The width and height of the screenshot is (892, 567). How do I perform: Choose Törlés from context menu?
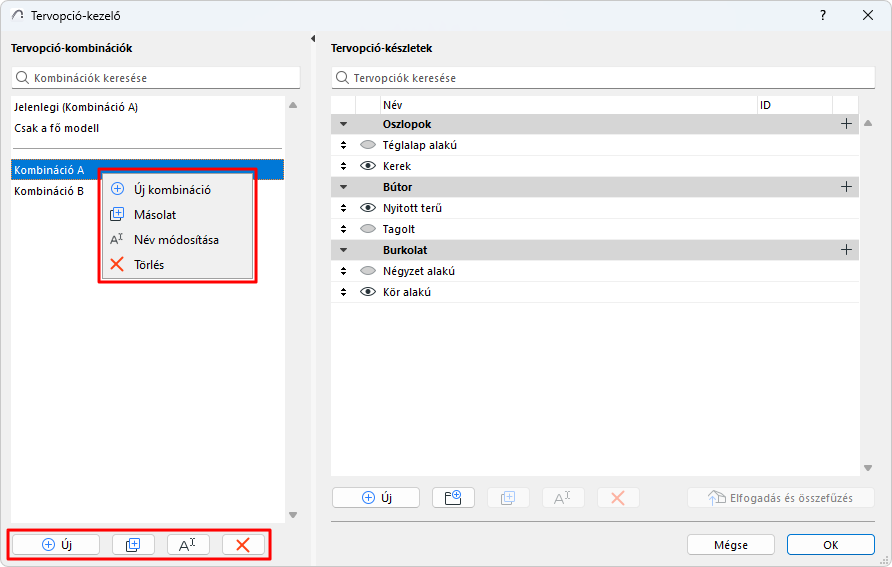tap(177, 265)
